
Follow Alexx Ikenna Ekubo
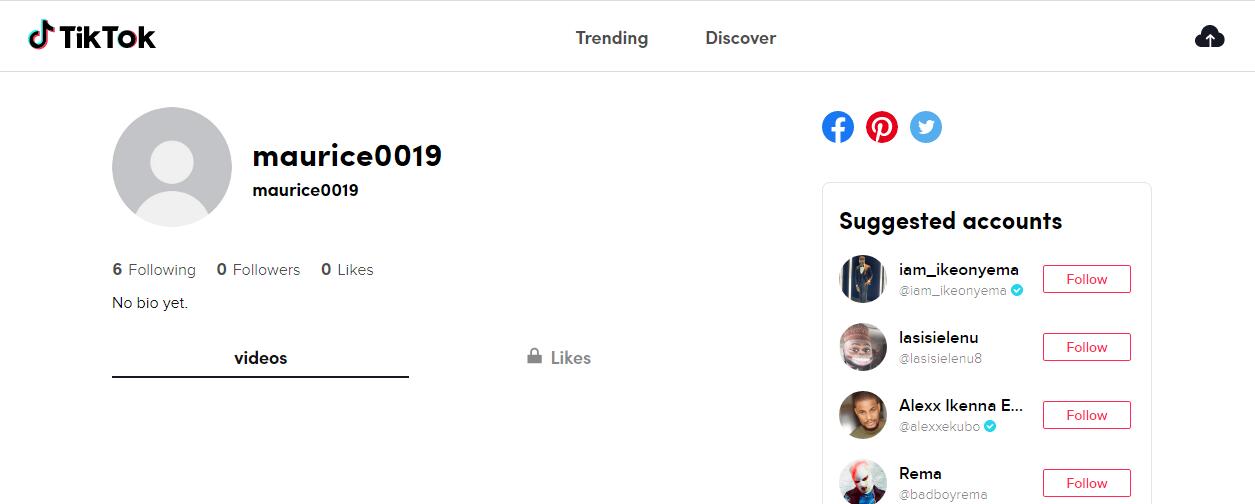click(x=1086, y=415)
